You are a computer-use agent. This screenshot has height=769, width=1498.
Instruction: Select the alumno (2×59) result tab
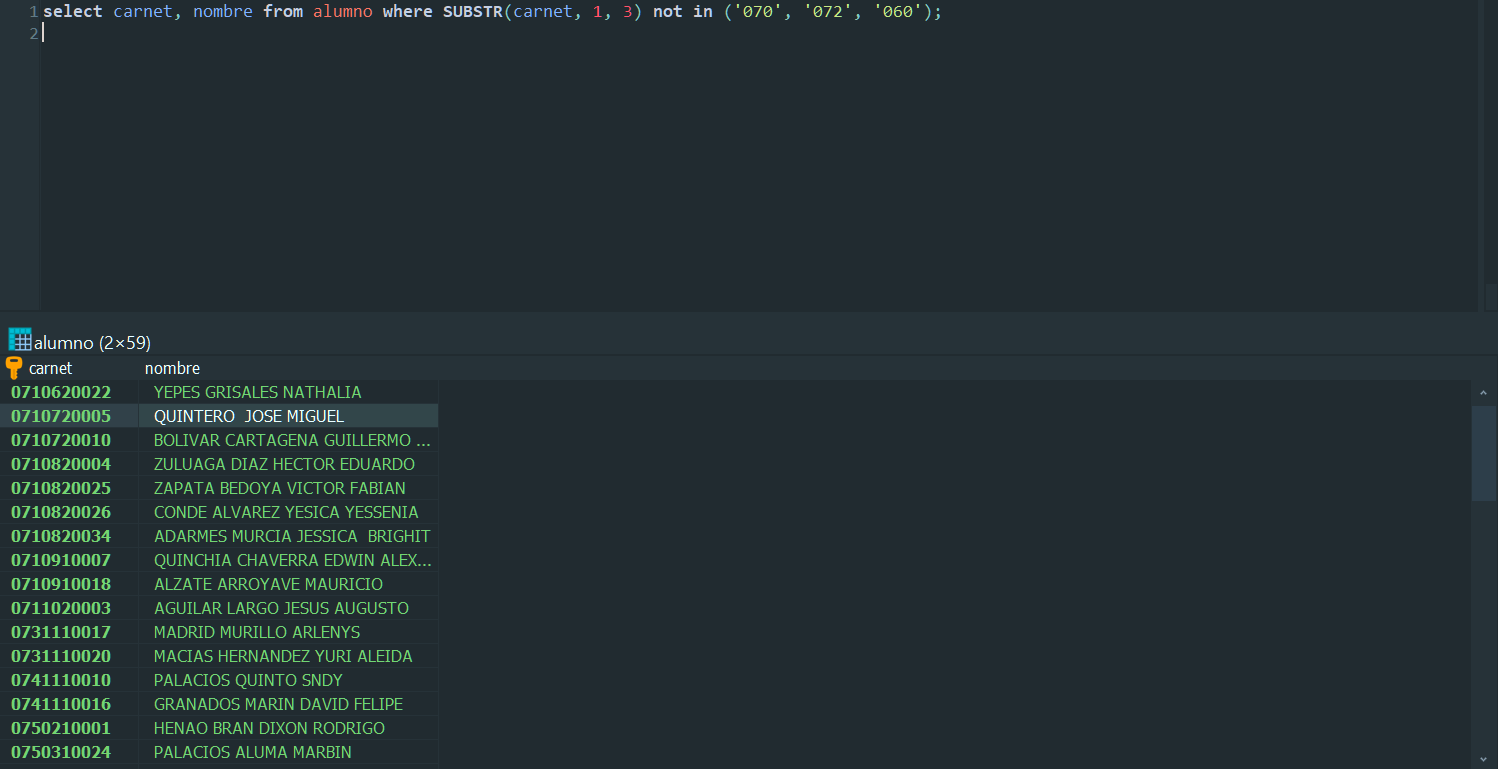coord(92,343)
